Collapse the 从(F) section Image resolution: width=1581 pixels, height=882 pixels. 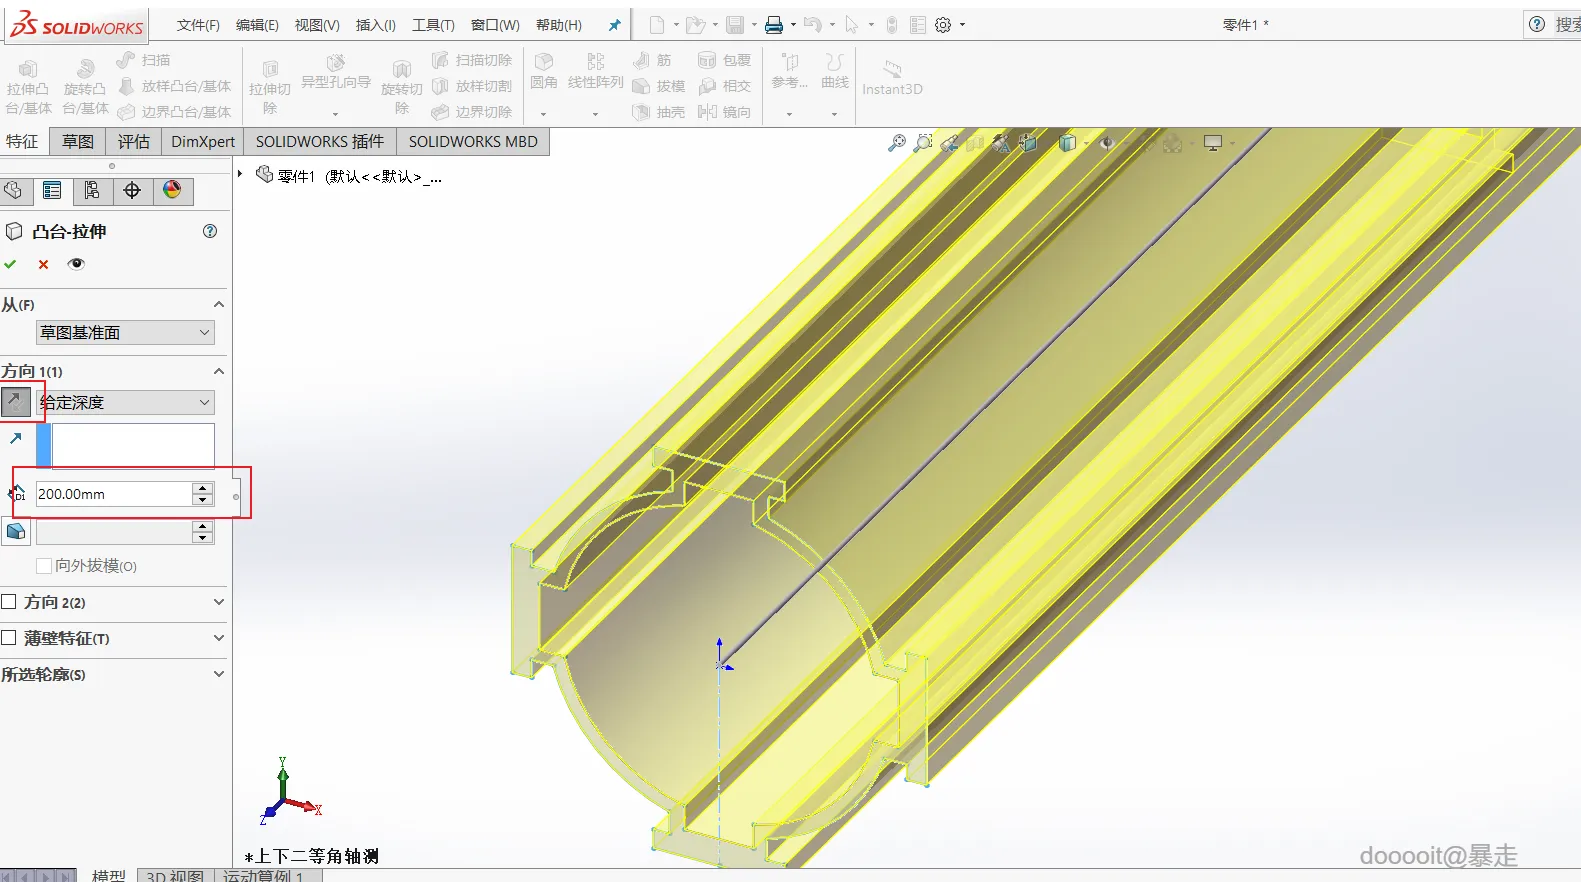point(219,304)
